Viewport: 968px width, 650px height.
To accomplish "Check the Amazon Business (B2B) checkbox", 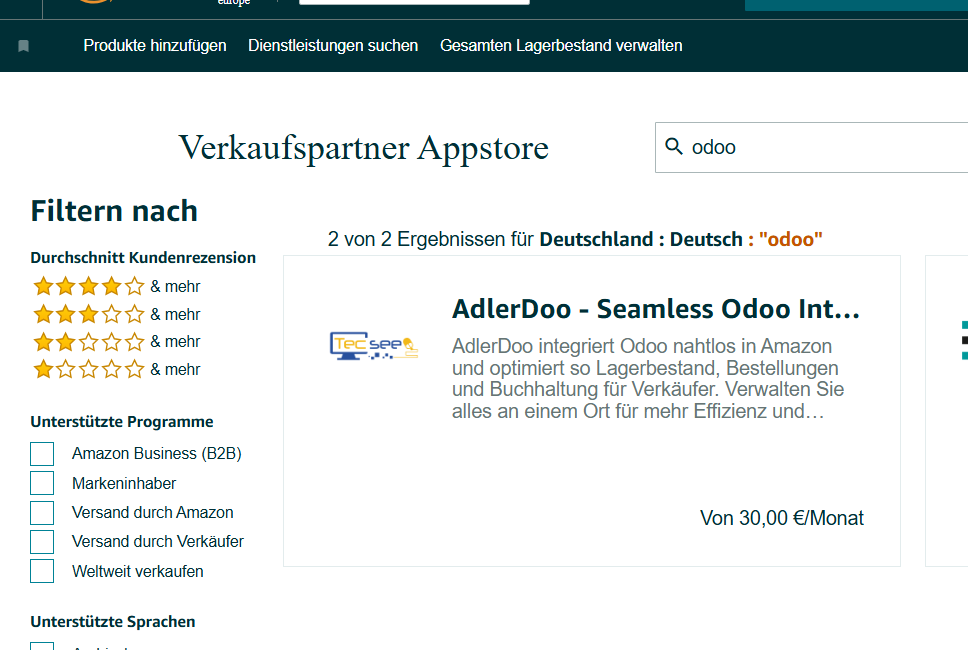I will coord(42,454).
